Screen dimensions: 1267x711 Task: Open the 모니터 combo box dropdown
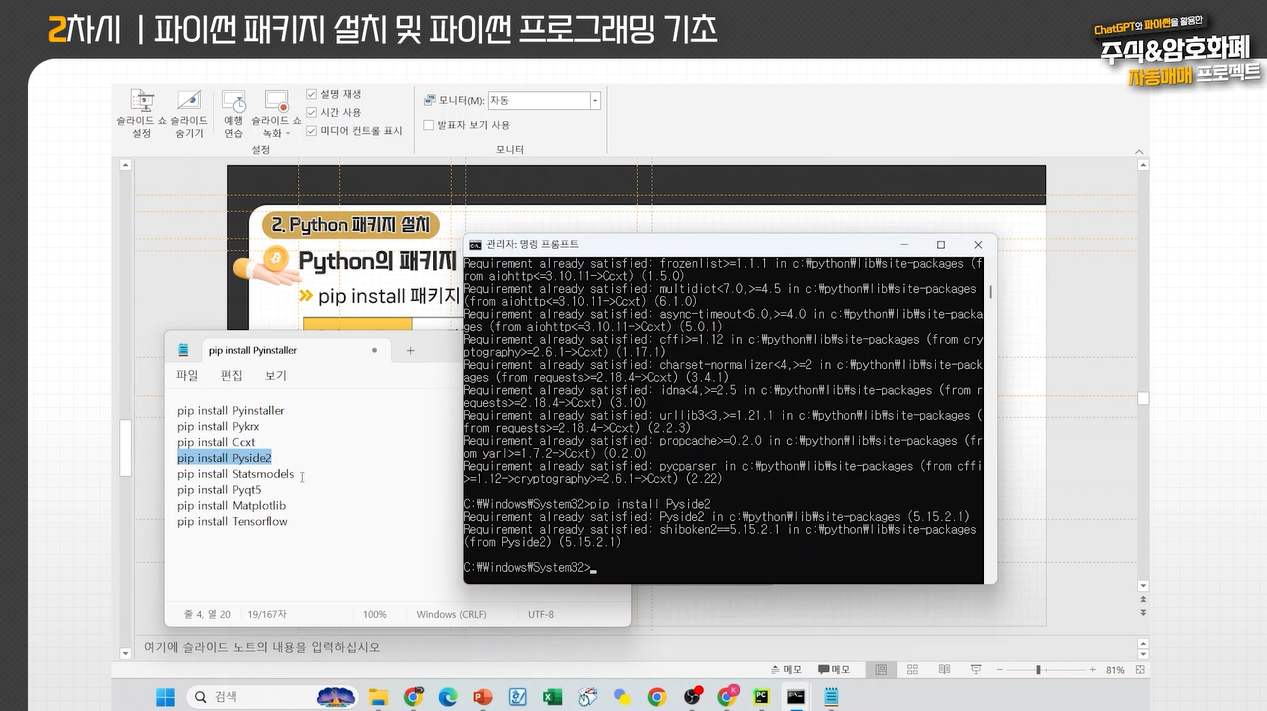(x=595, y=100)
